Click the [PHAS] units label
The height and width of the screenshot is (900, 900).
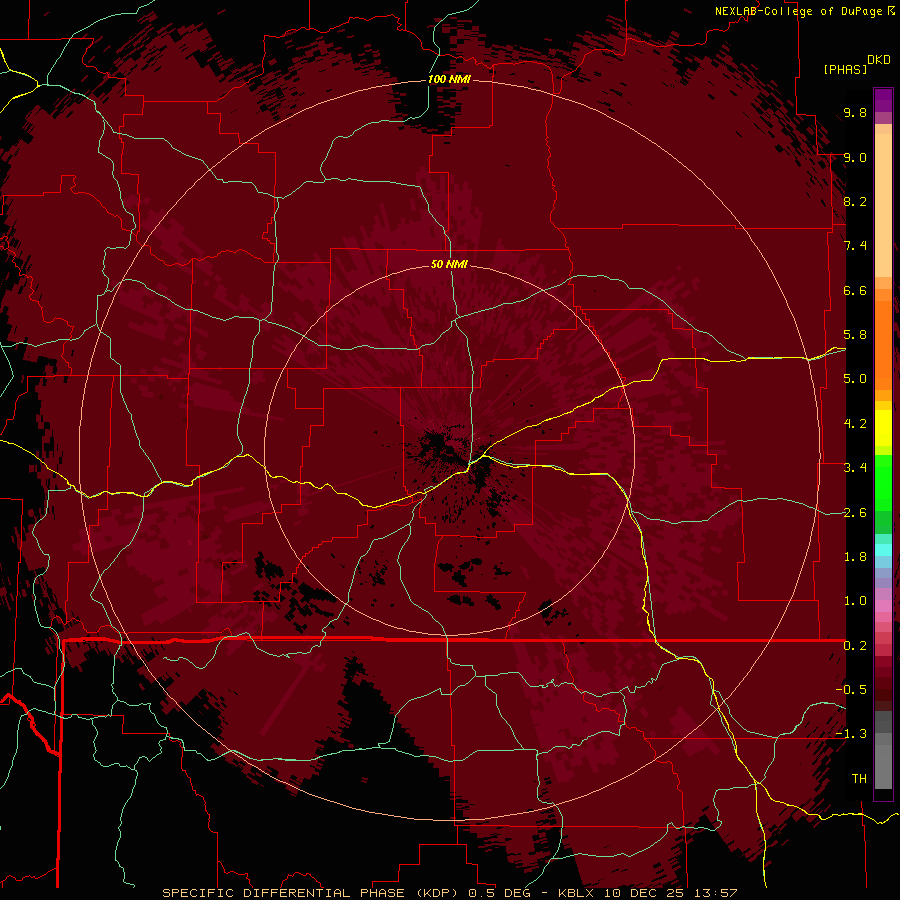click(x=845, y=69)
